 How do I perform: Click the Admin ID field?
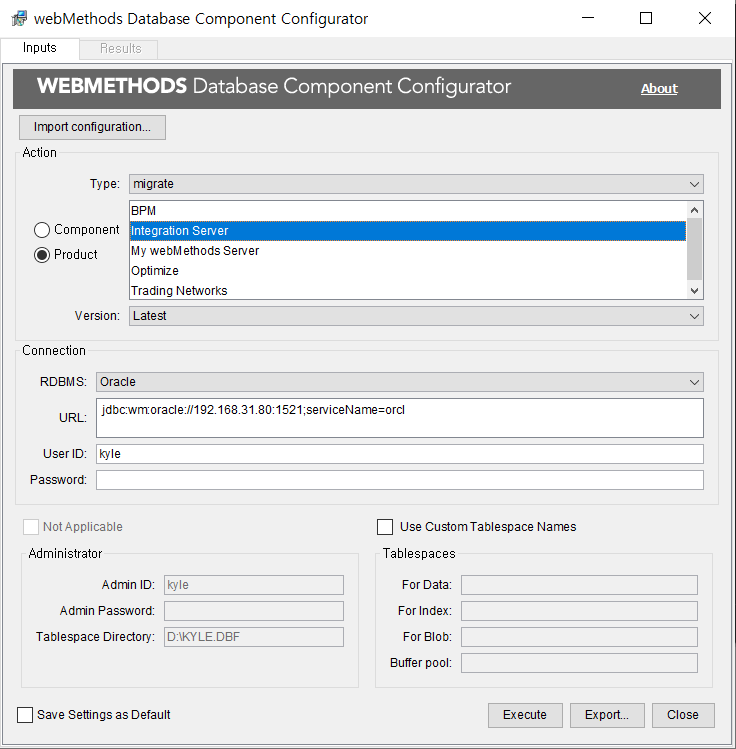point(254,585)
